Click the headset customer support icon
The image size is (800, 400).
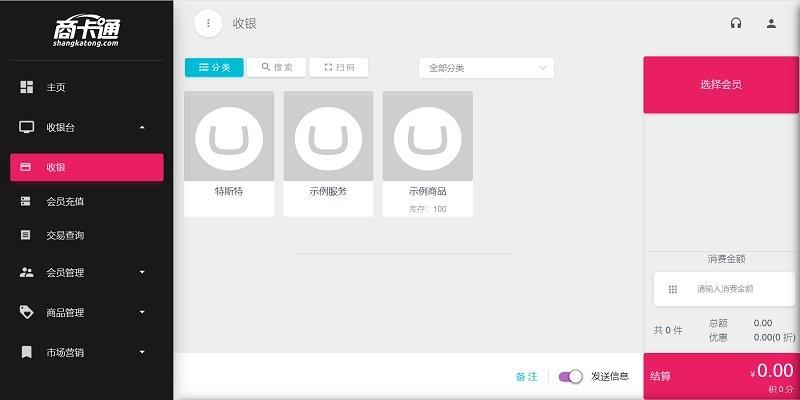tap(736, 23)
